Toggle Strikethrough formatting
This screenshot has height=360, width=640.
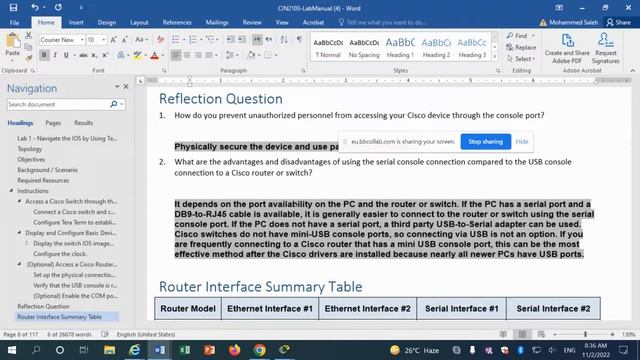83,55
